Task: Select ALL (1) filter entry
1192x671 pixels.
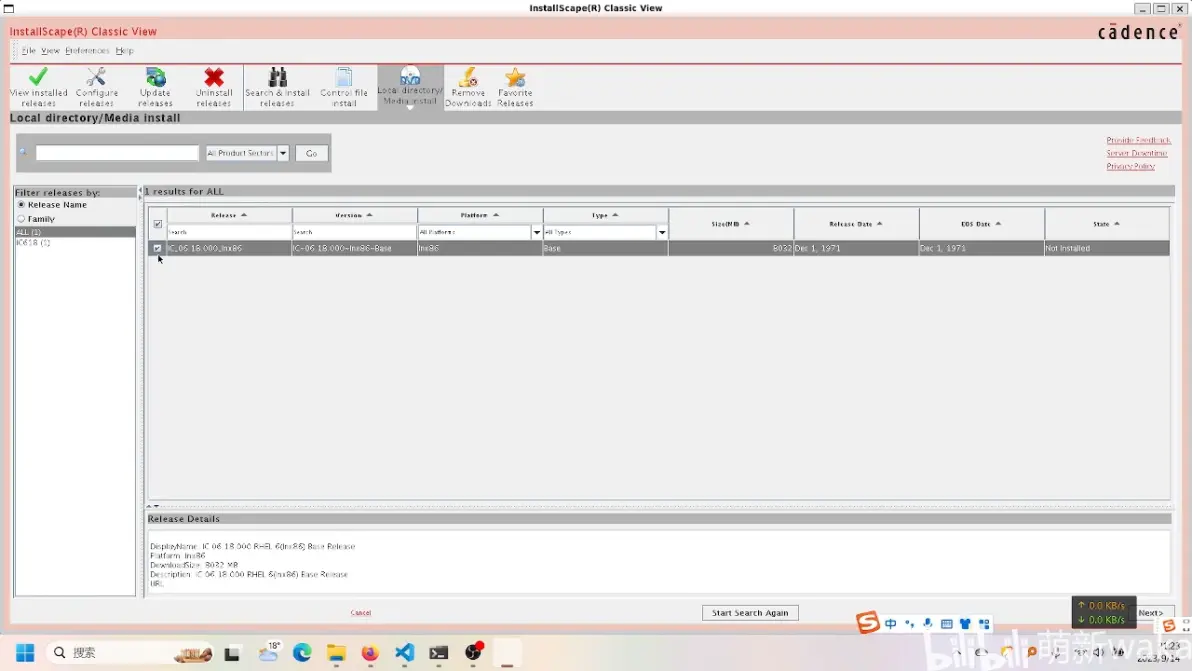Action: coord(74,232)
